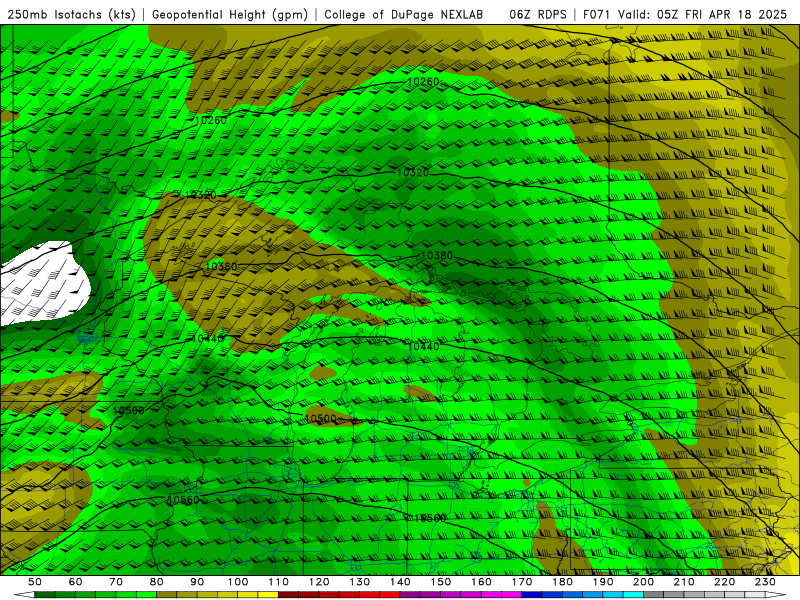Click the 80 tick label on the color bar

click(157, 582)
